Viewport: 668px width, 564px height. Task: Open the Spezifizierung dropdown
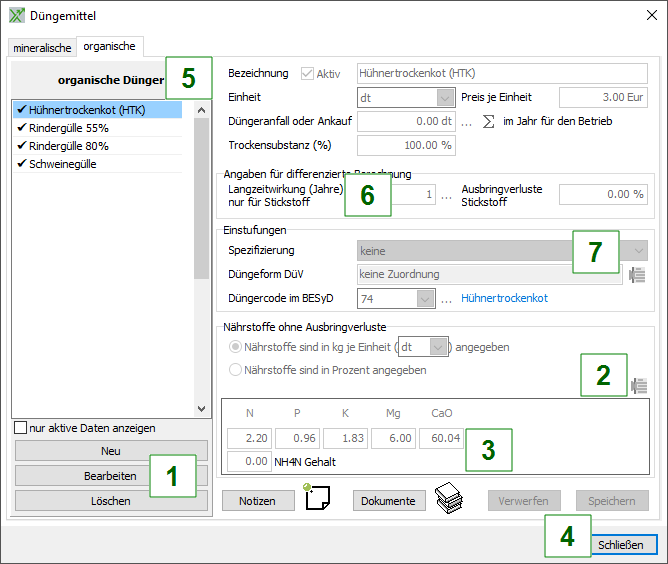pos(637,251)
